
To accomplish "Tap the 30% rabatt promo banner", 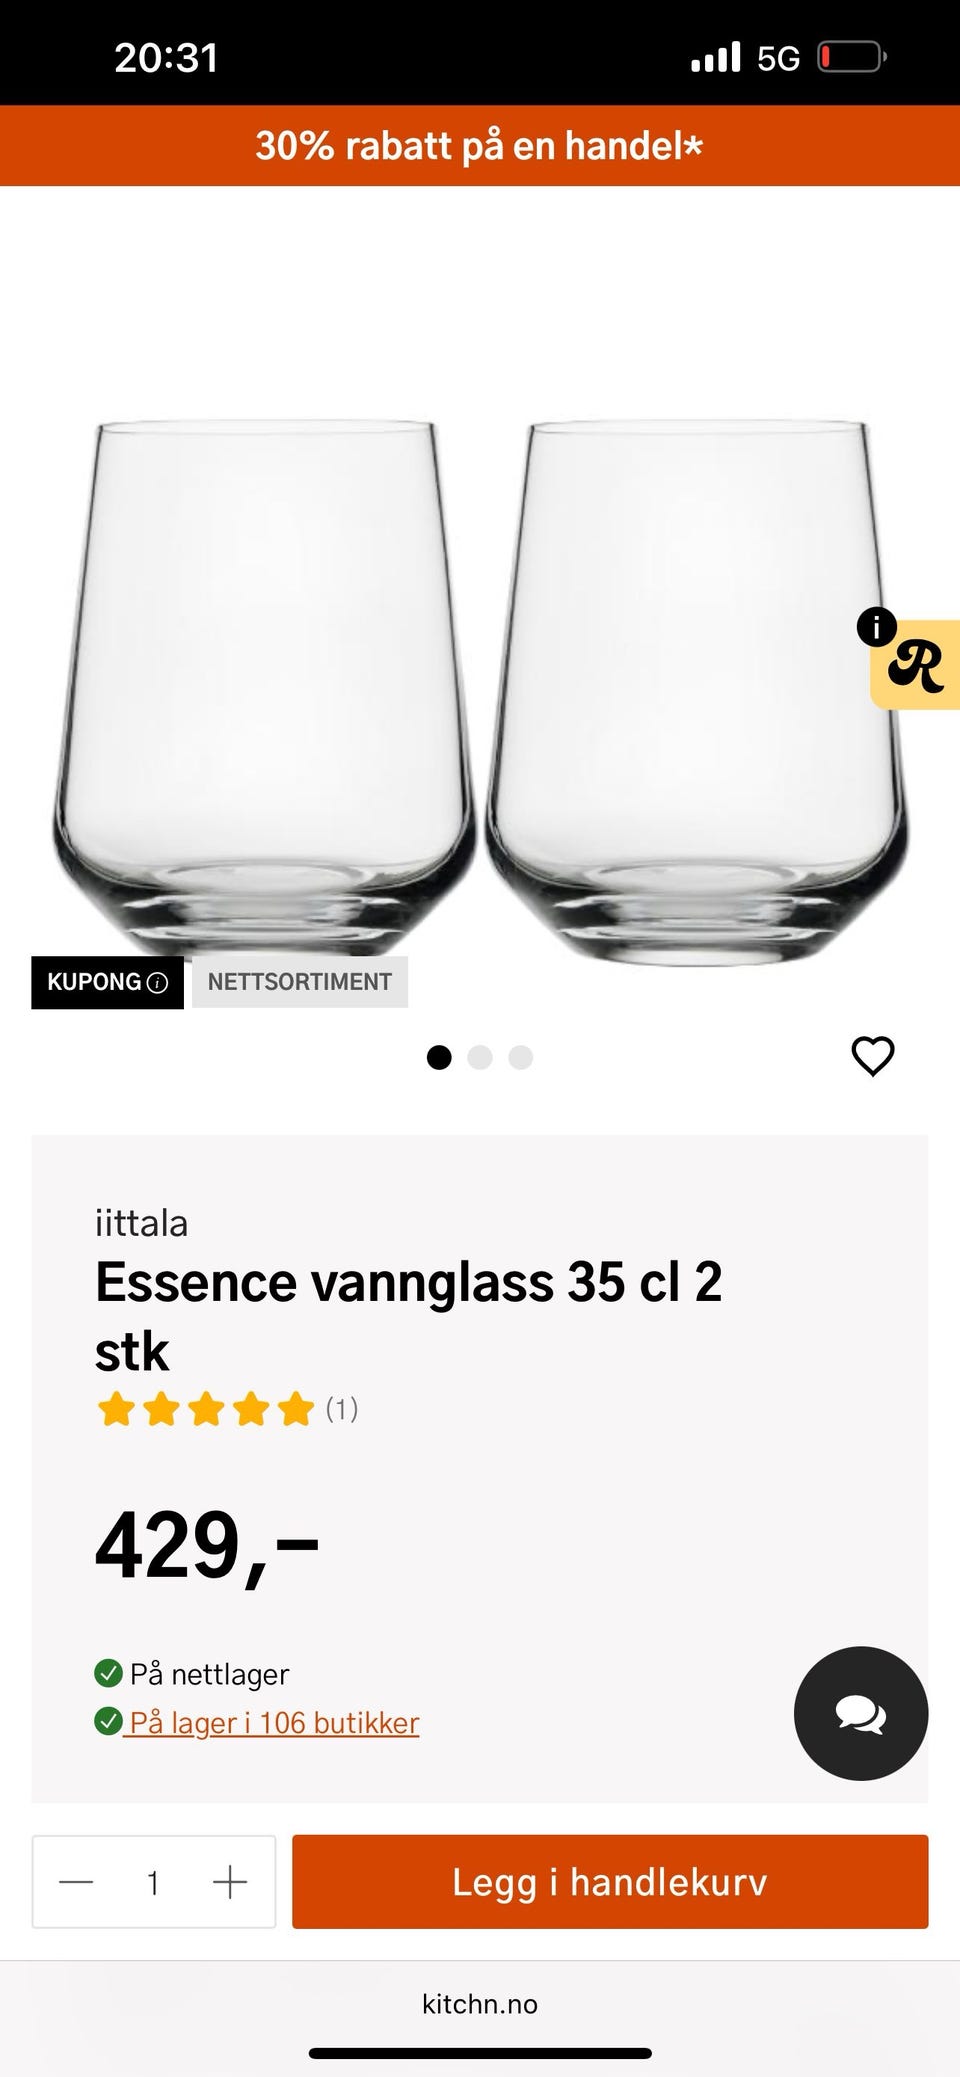I will (x=480, y=146).
